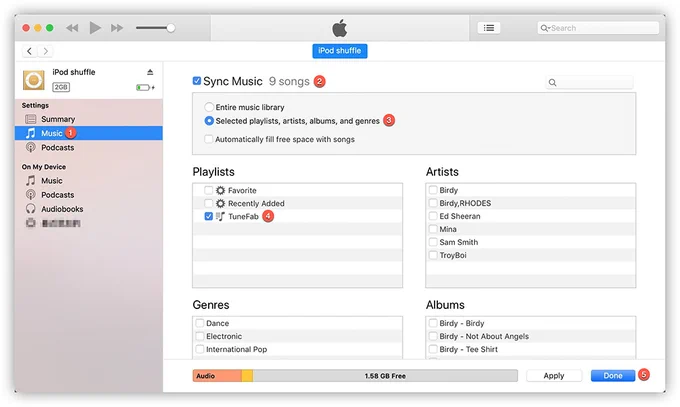Enable Automatically fill free space with songs

209,139
